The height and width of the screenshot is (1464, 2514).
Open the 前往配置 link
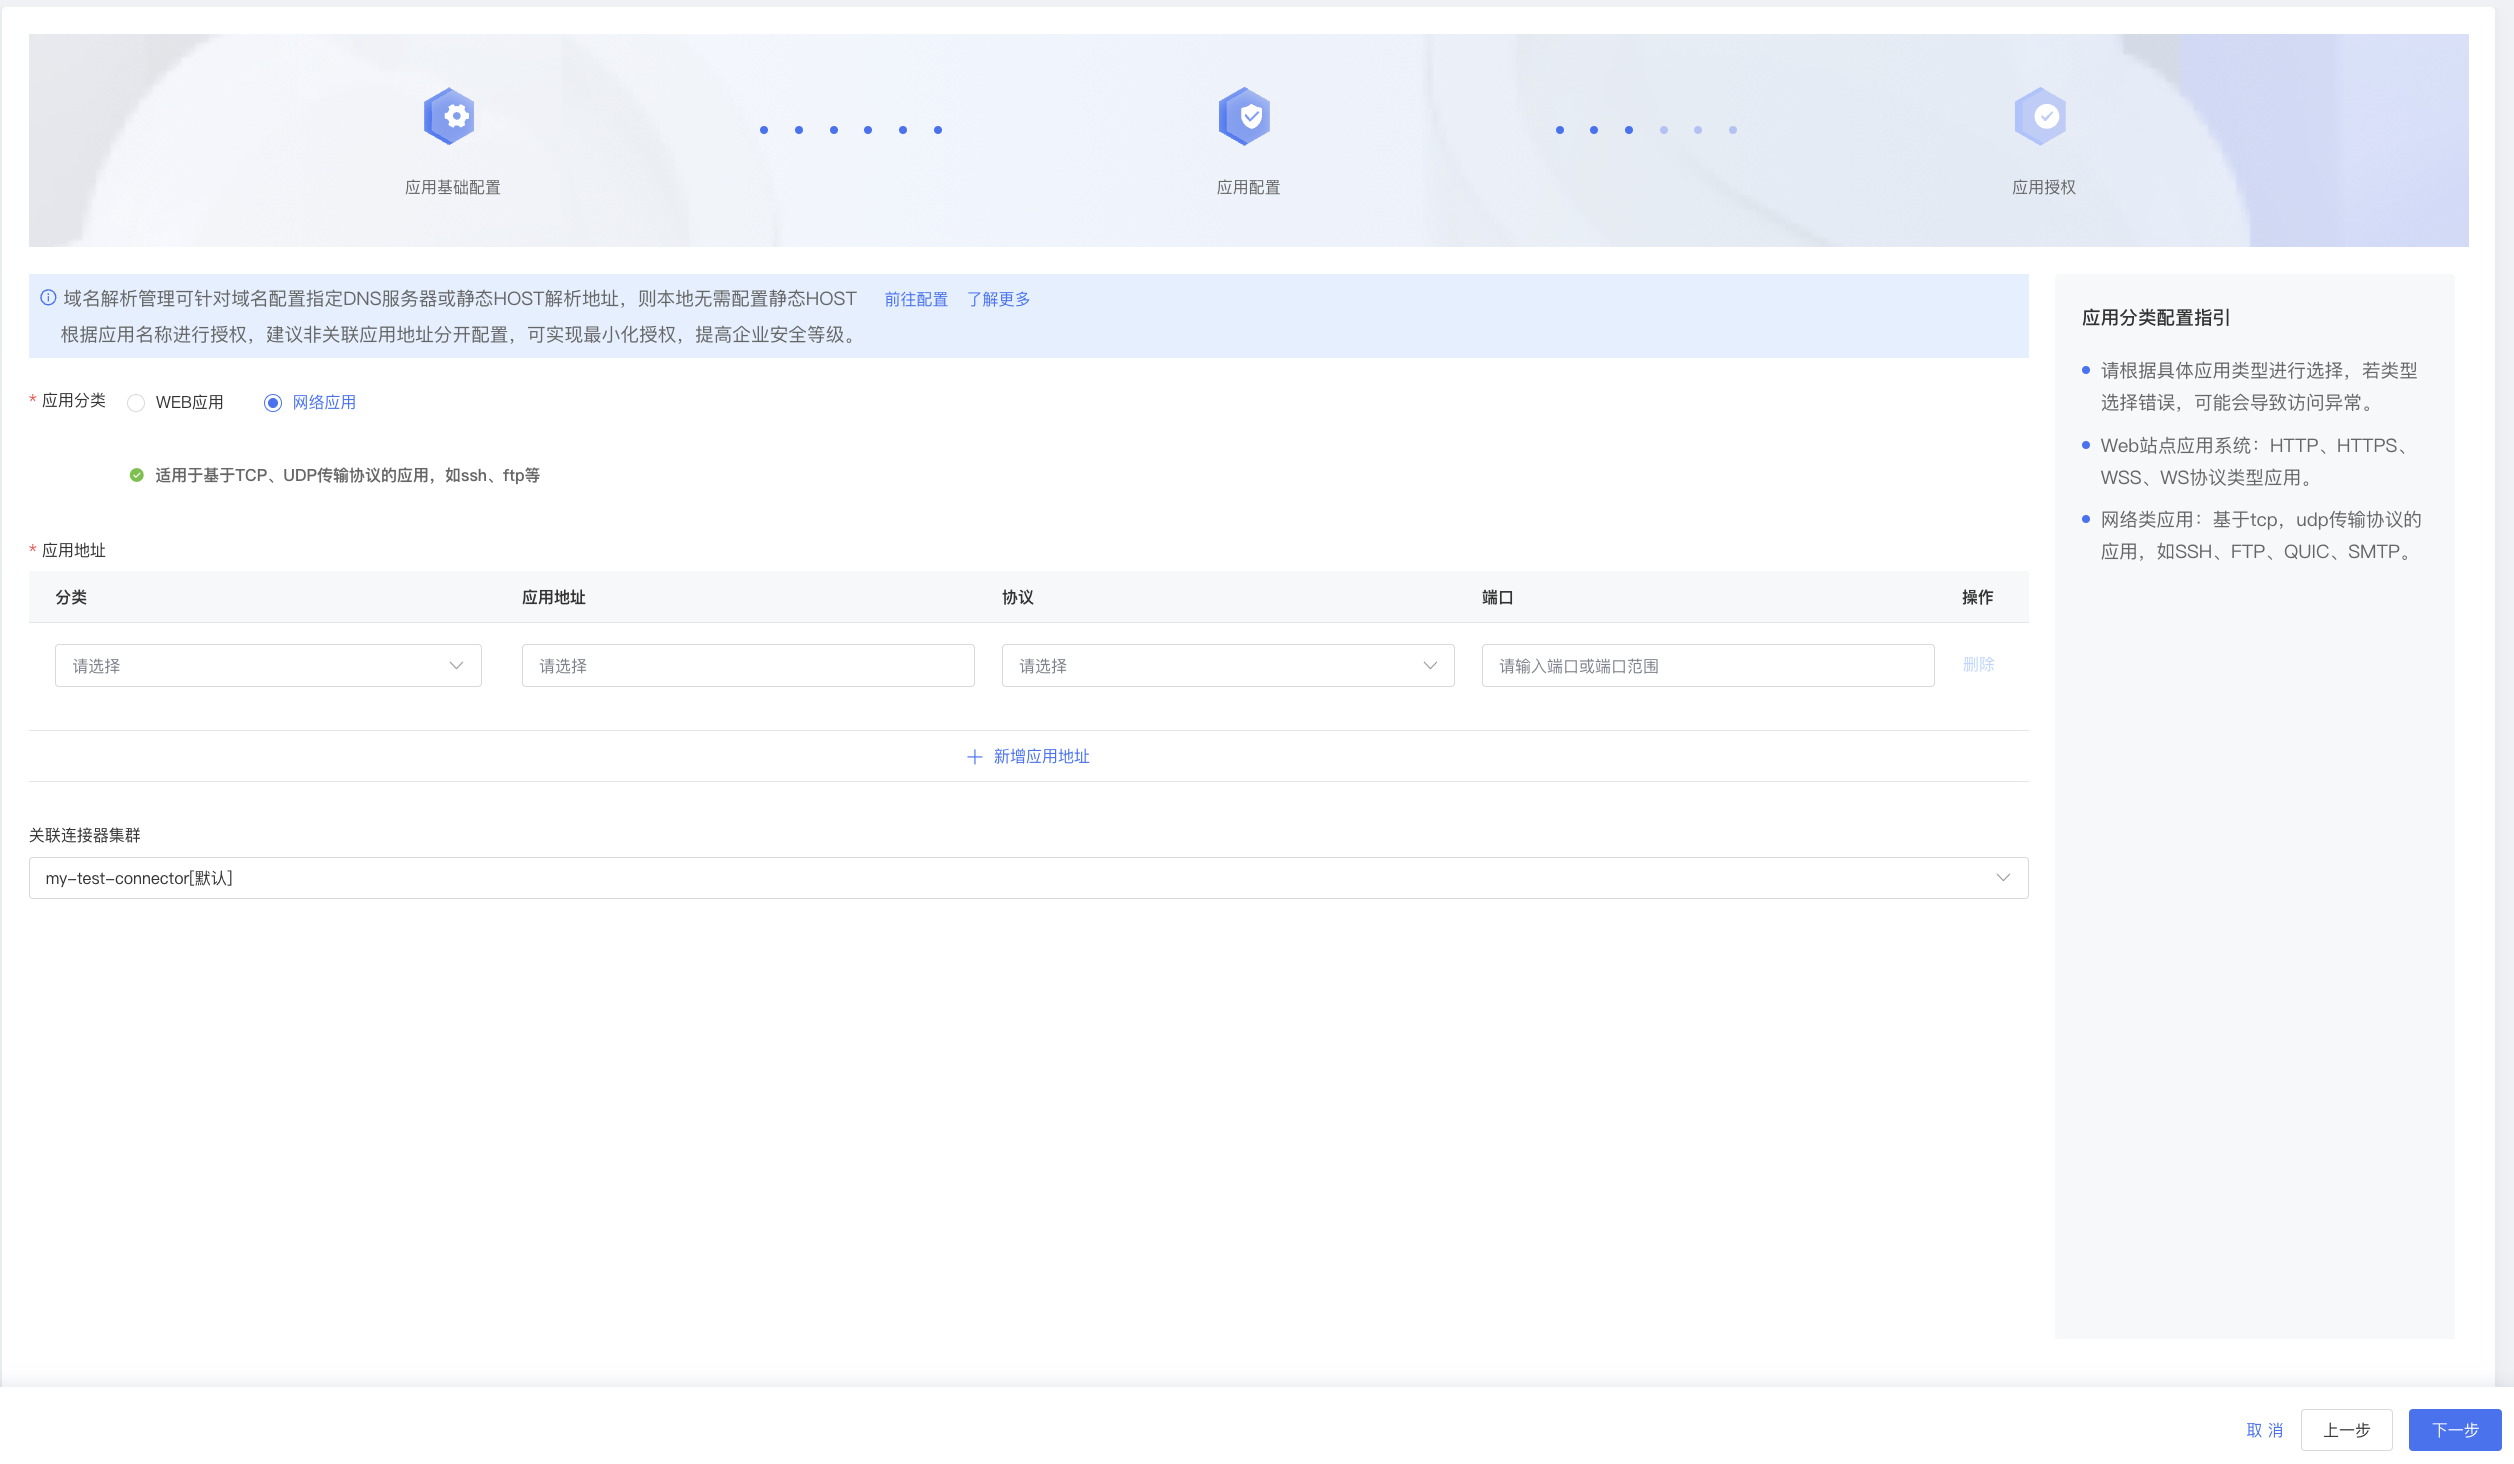coord(916,299)
